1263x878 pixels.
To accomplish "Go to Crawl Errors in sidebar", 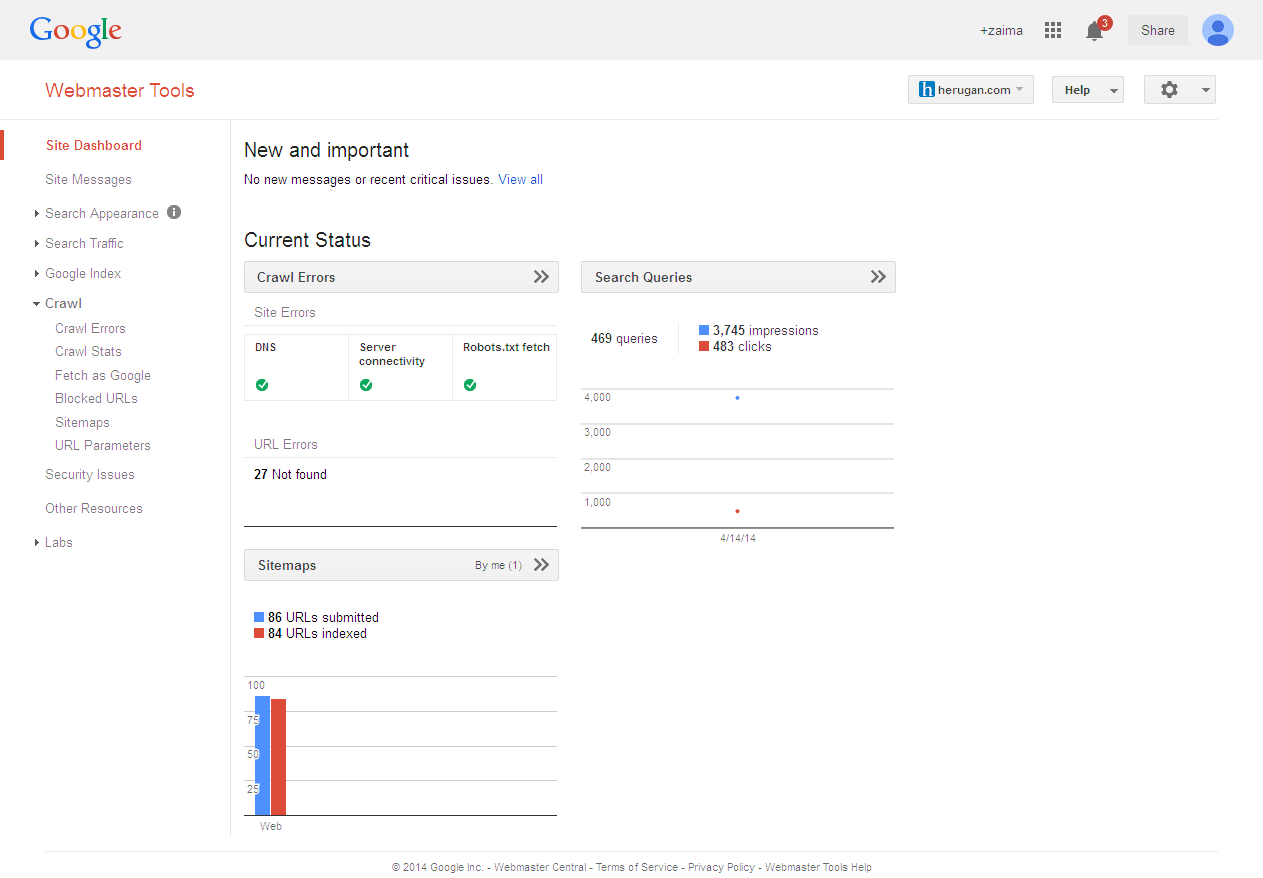I will [x=90, y=328].
